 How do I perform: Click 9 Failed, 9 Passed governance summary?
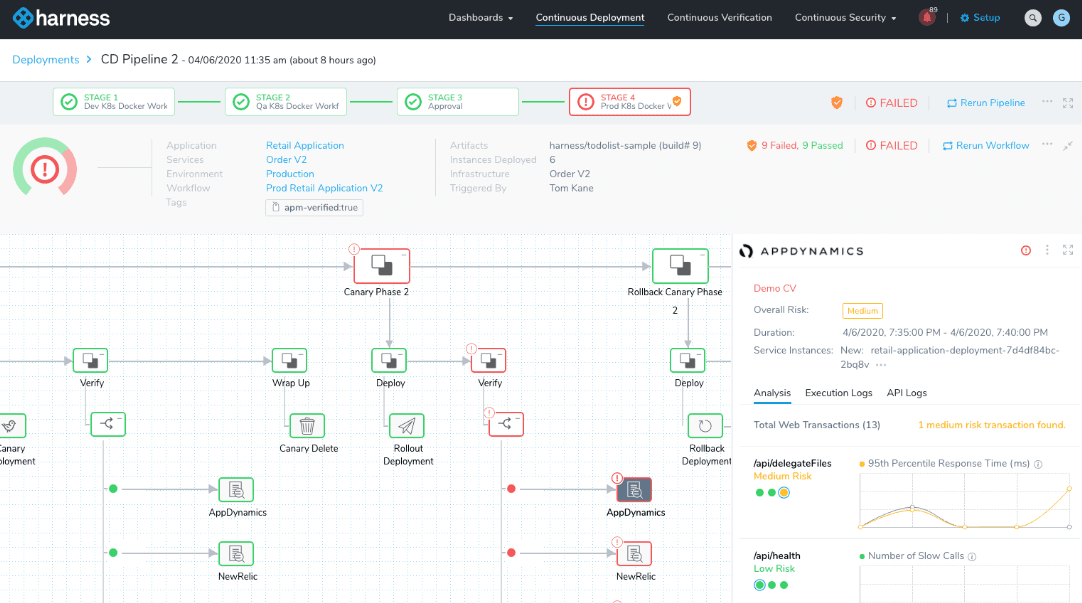point(795,146)
